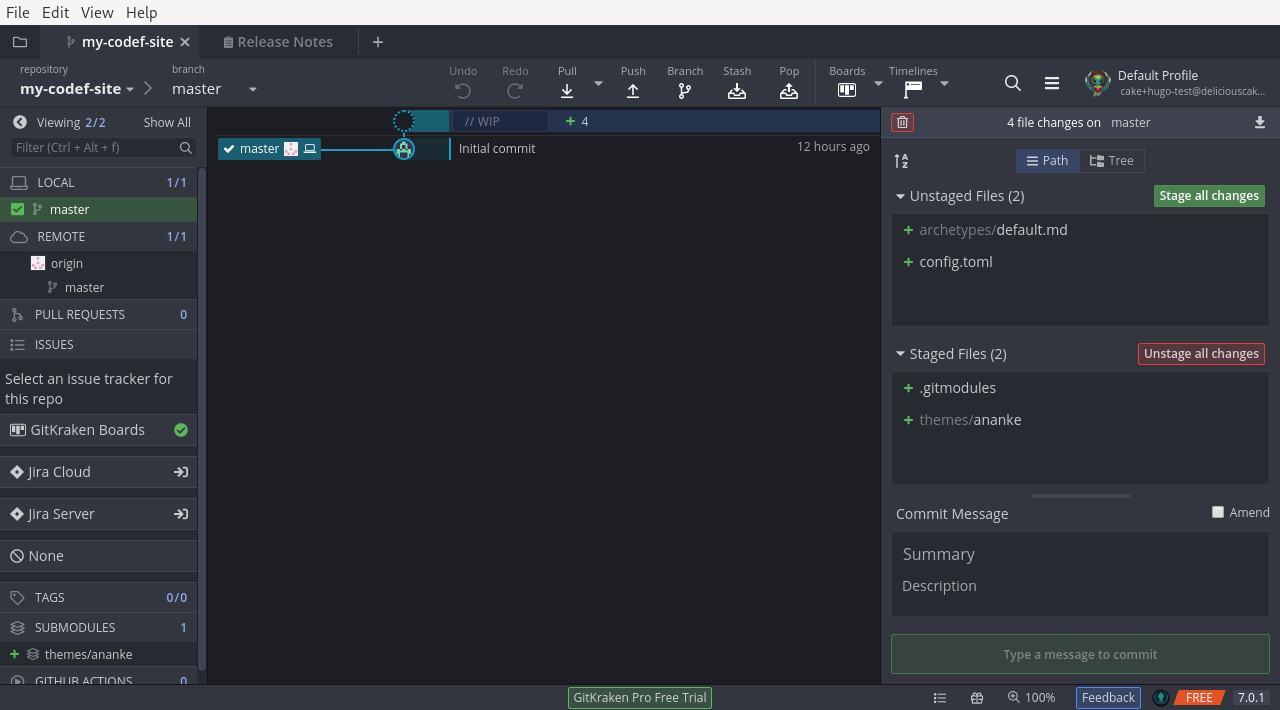This screenshot has width=1280, height=710.
Task: Stash changes via the Stash icon
Action: 737,90
